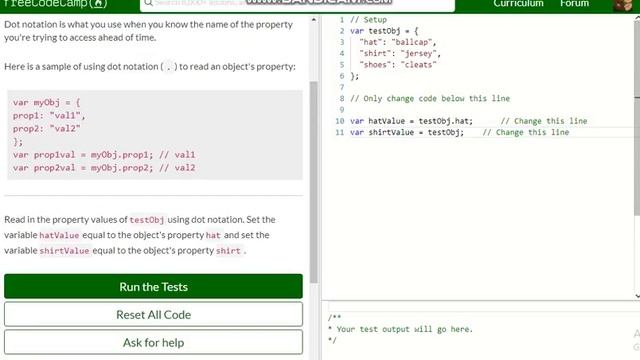Click line 11 'var shirtValue = testObj;'
640x360 pixels.
point(407,132)
